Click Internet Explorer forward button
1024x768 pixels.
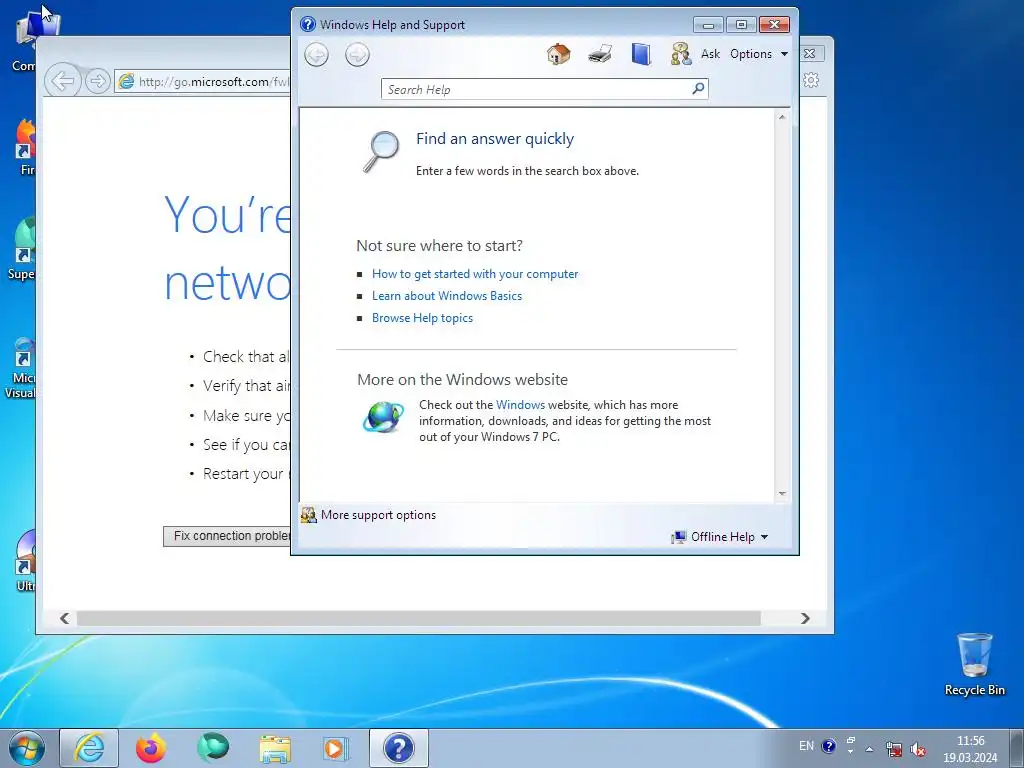point(98,81)
